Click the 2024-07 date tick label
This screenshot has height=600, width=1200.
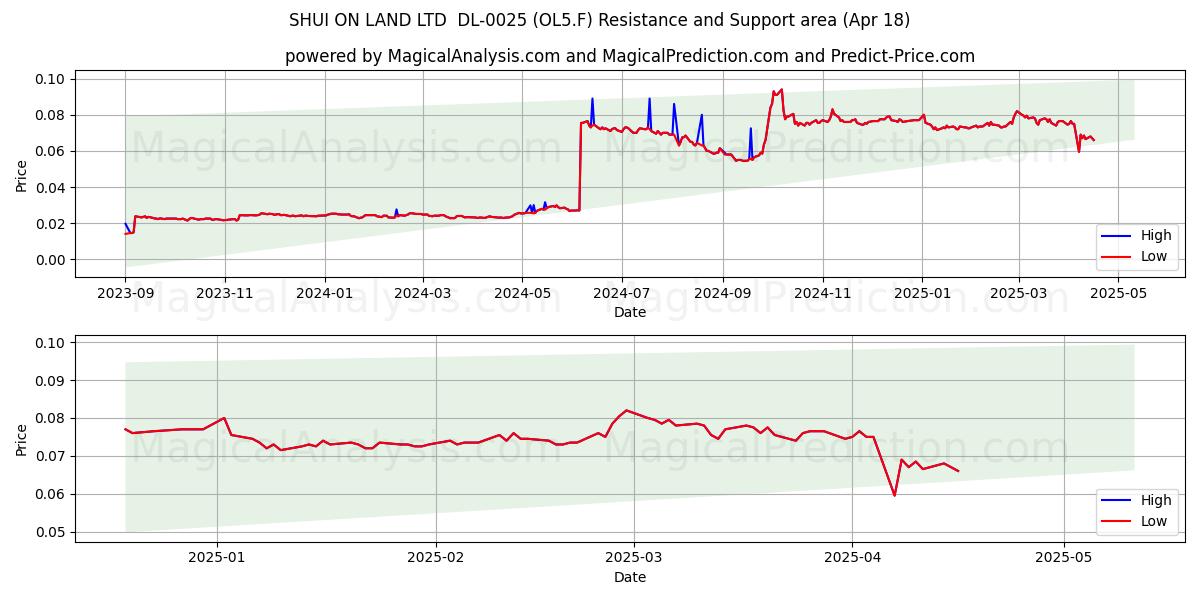click(x=622, y=294)
